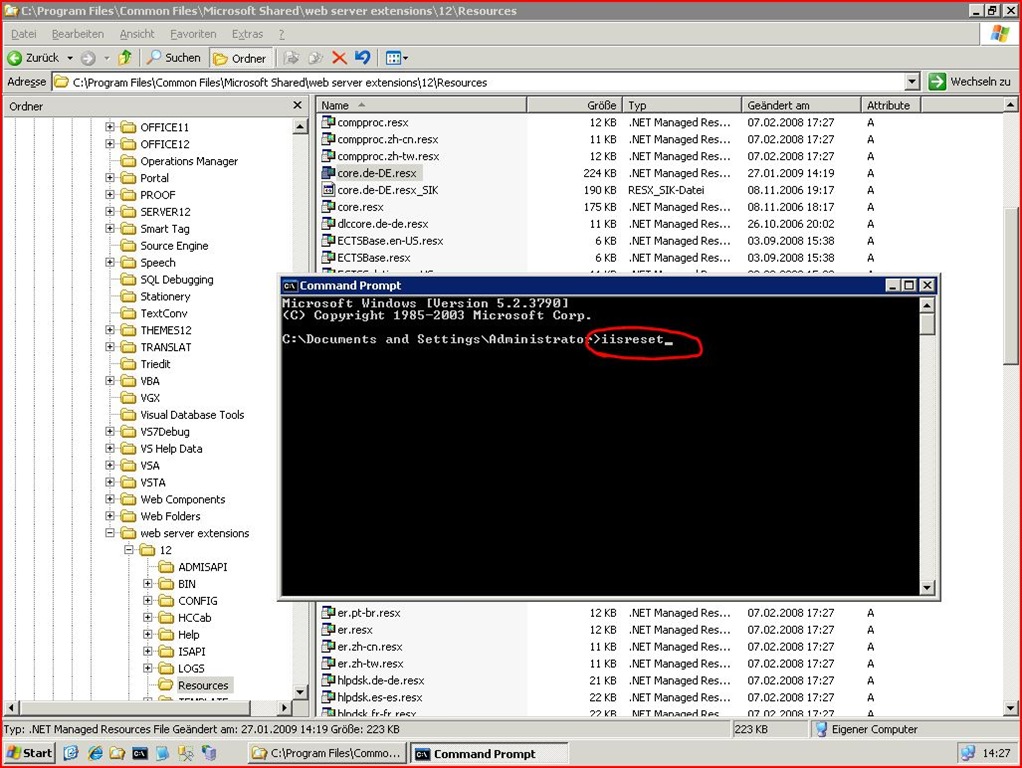Sort files by Größe column header

click(x=574, y=105)
